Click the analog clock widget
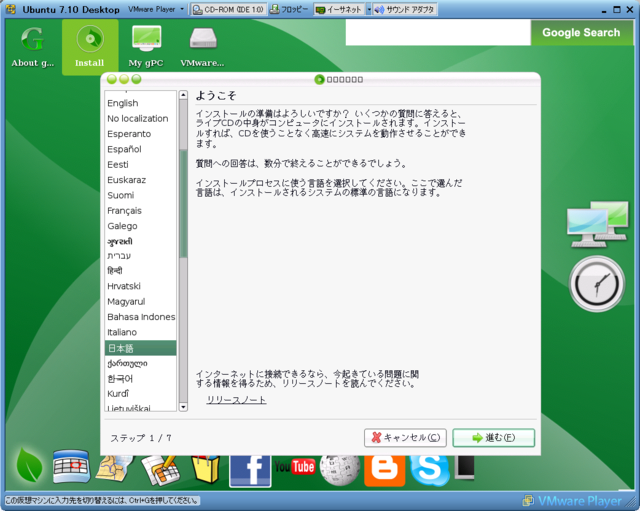Viewport: 640px width, 511px height. 597,284
